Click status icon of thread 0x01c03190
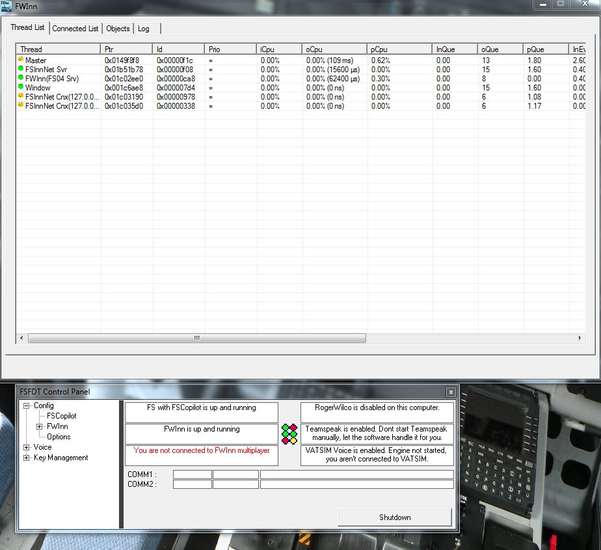601x550 pixels. [x=21, y=96]
